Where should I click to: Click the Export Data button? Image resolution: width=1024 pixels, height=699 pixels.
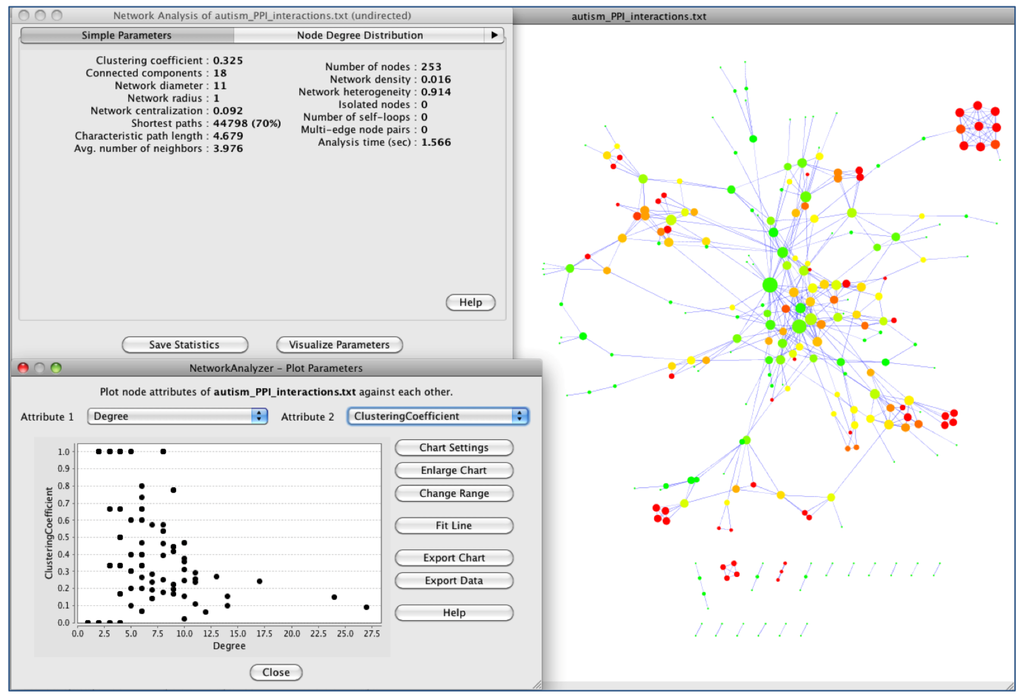click(454, 580)
